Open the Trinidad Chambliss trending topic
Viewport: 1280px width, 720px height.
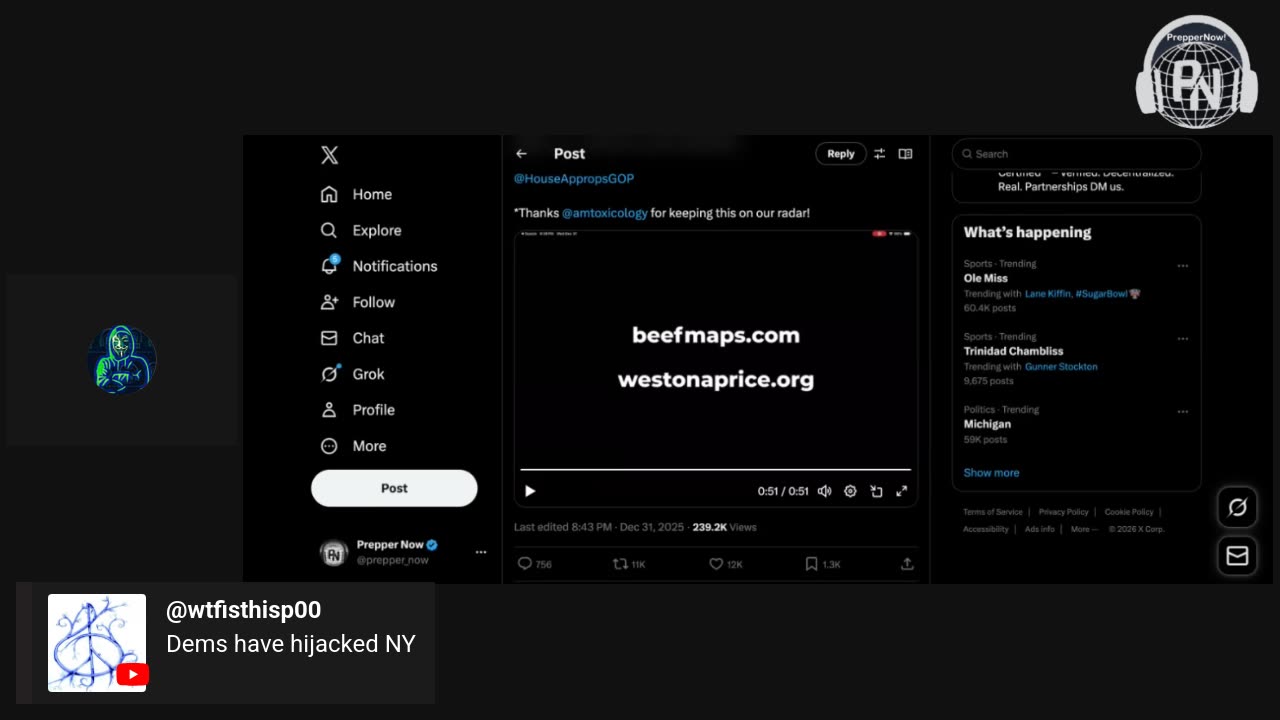(1013, 351)
